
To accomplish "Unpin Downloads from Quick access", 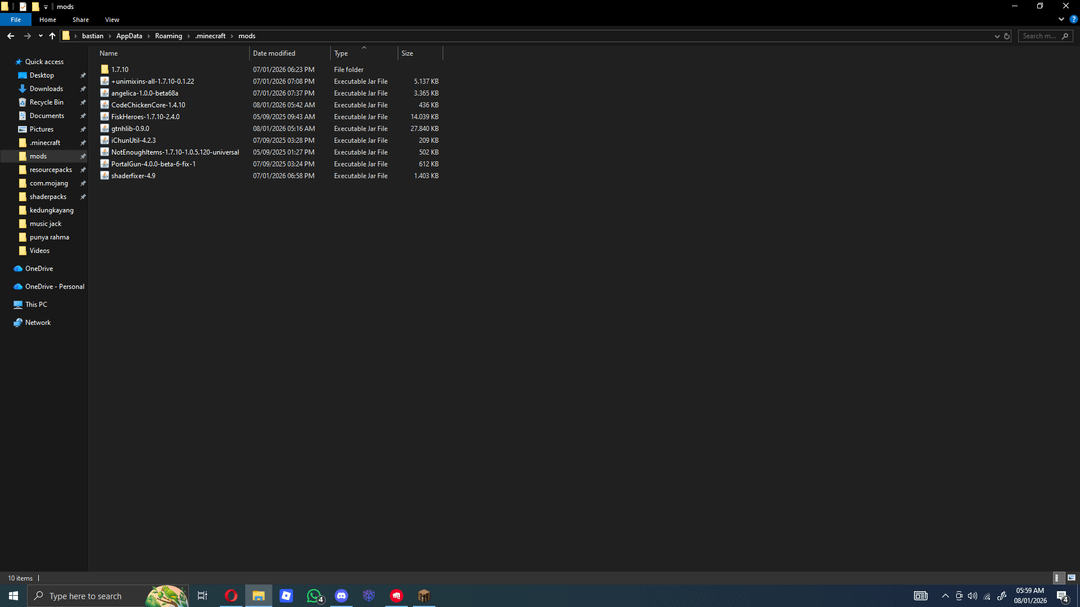I will coord(83,89).
